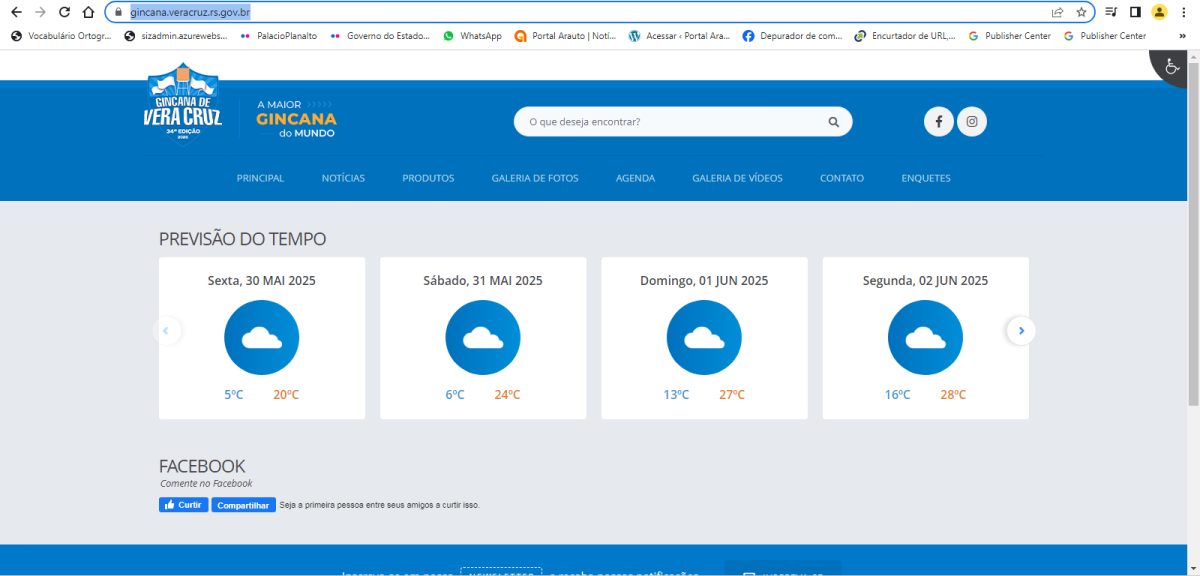Click the 24ºC maximum temperature

(x=507, y=395)
